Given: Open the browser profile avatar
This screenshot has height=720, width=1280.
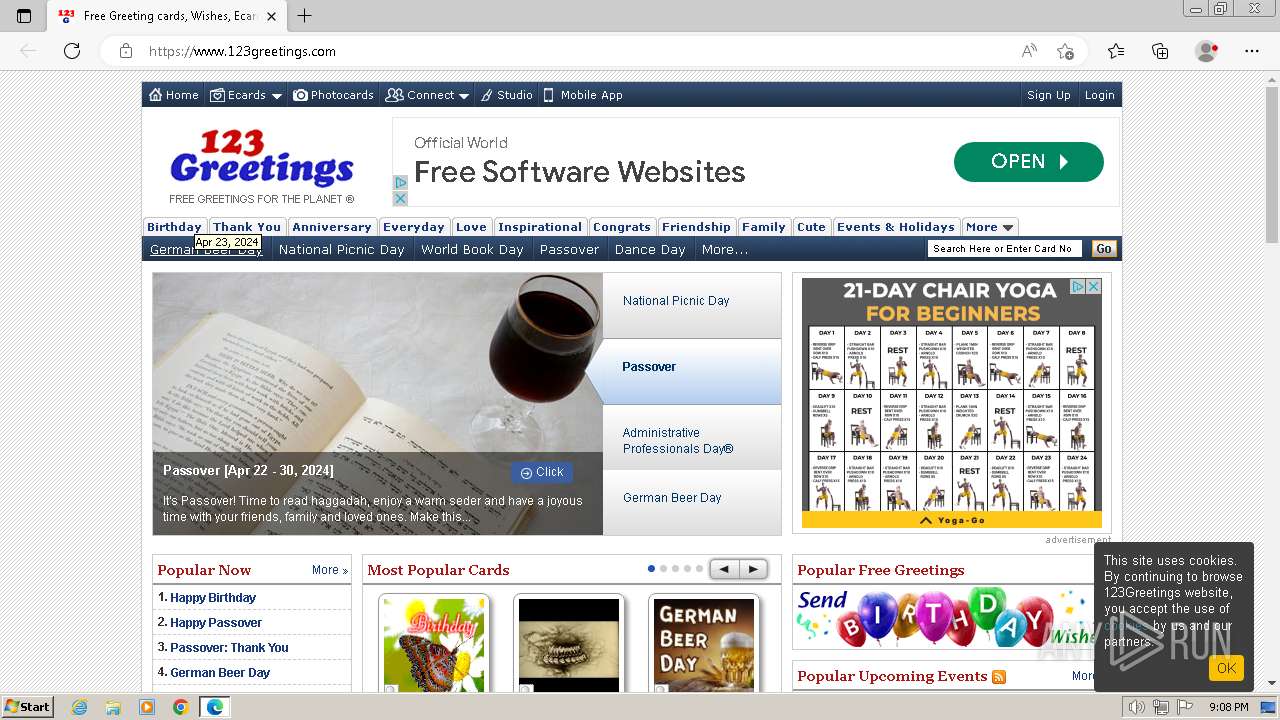Looking at the screenshot, I should 1207,51.
